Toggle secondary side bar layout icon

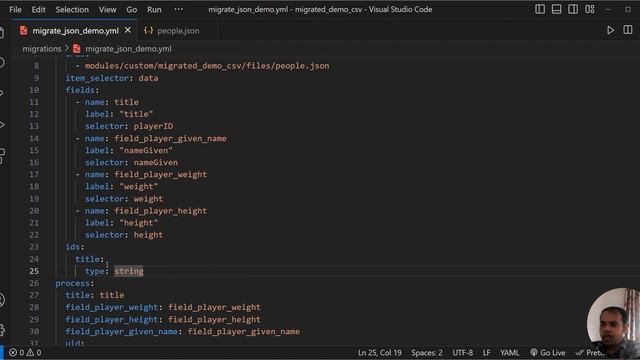pos(573,9)
